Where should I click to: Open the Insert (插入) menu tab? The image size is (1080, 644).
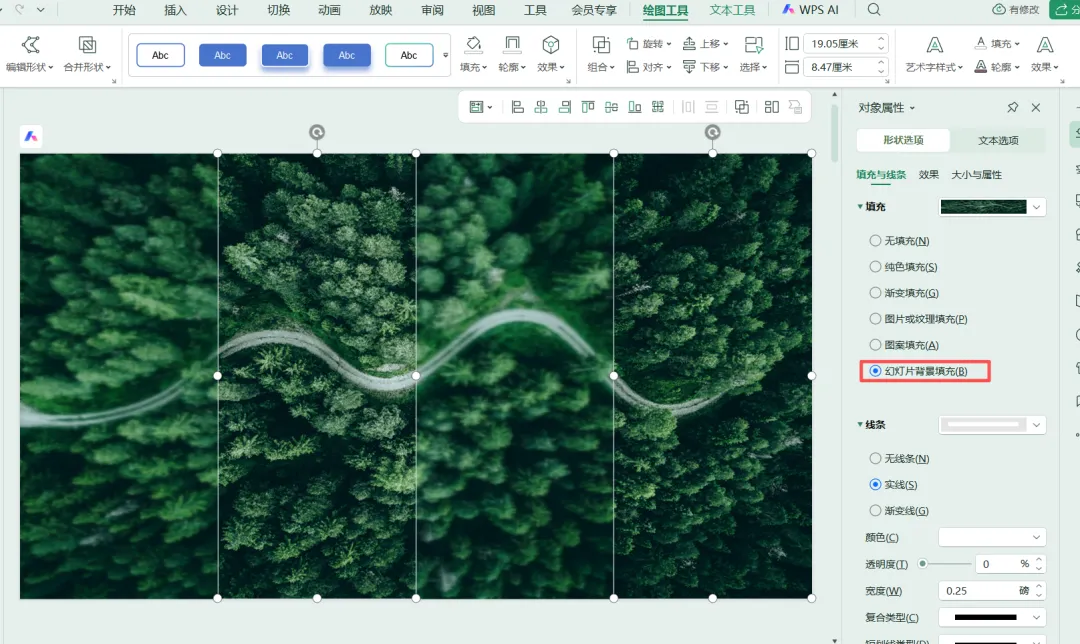176,10
